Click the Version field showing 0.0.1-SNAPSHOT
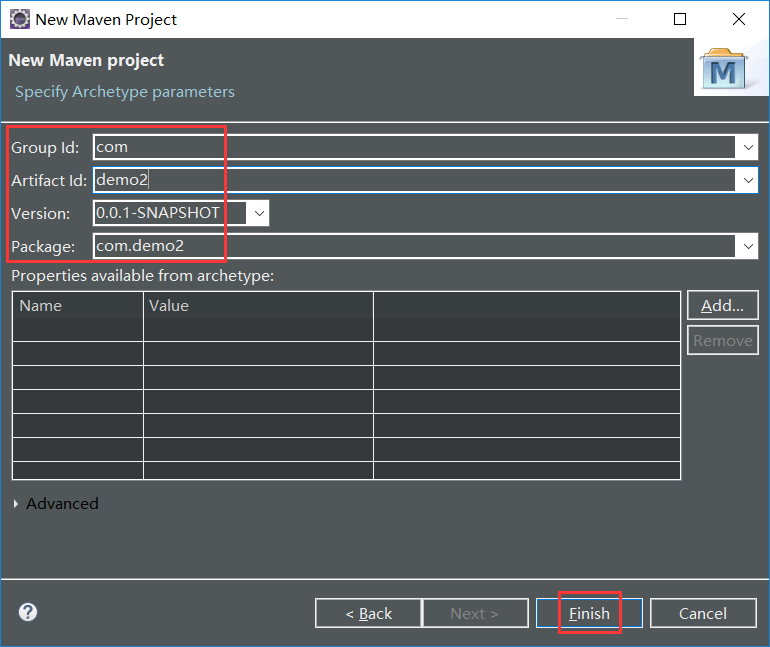 (170, 213)
